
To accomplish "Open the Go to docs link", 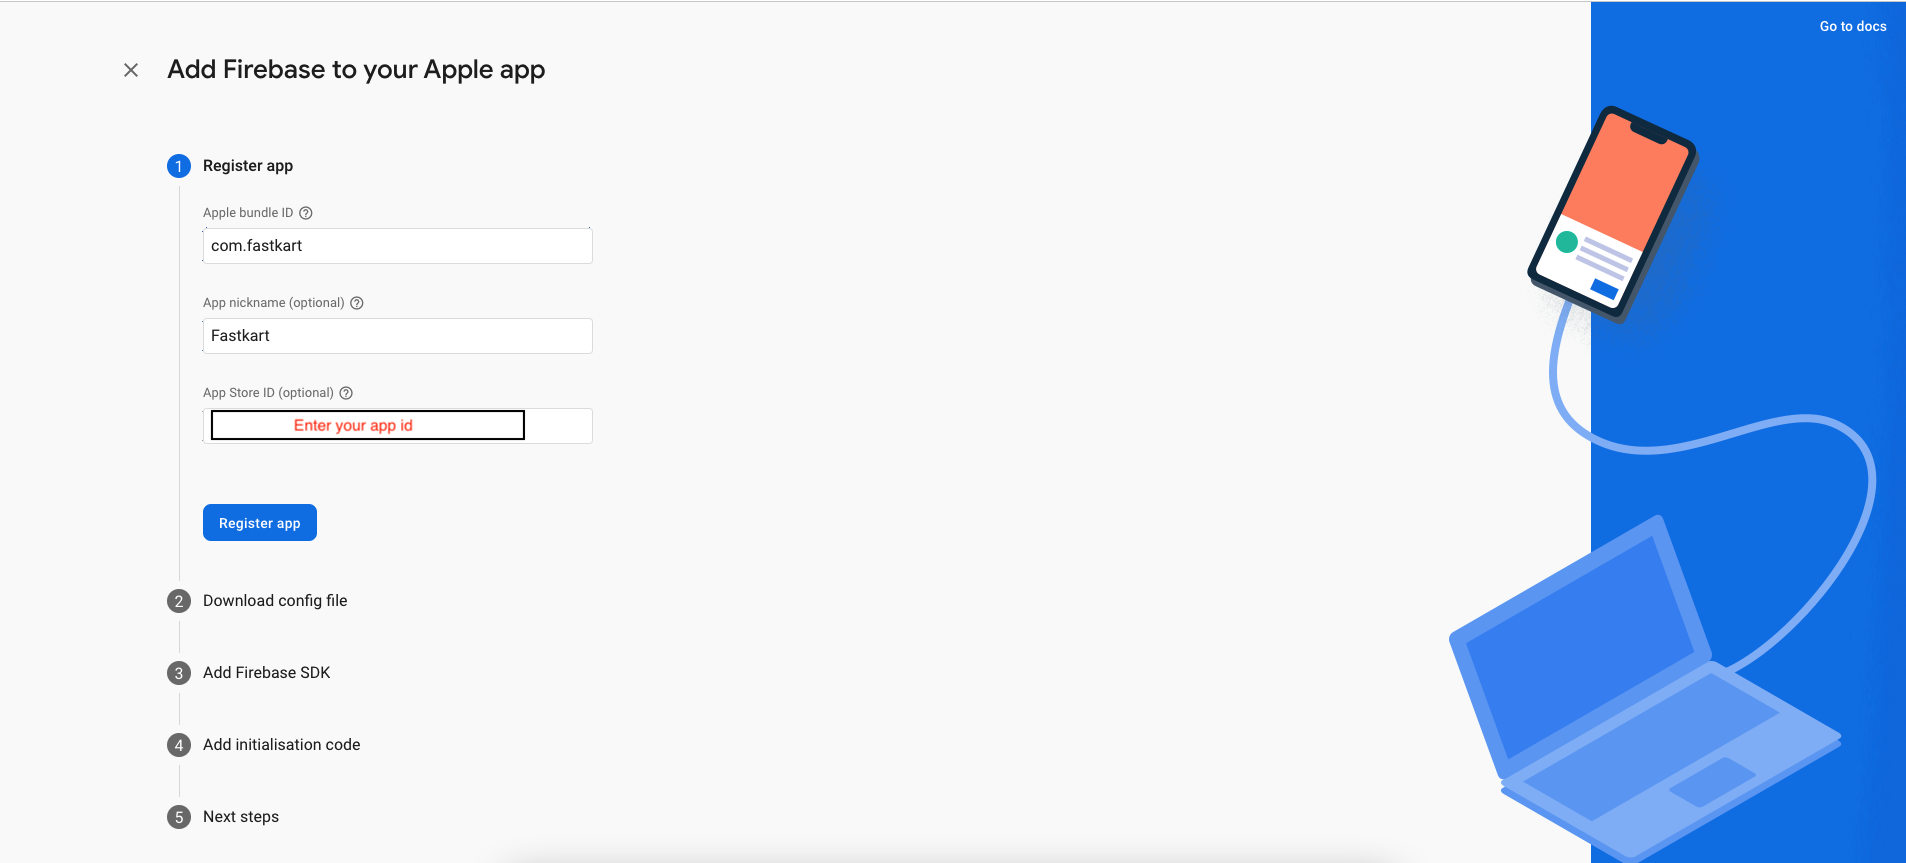I will click(1852, 27).
